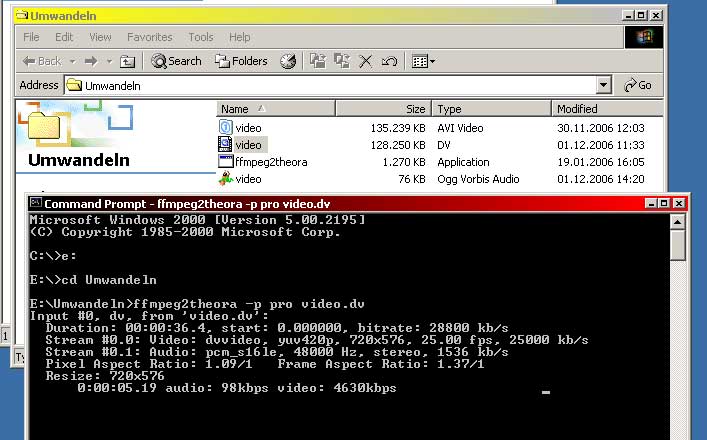Open the File menu

point(31,37)
